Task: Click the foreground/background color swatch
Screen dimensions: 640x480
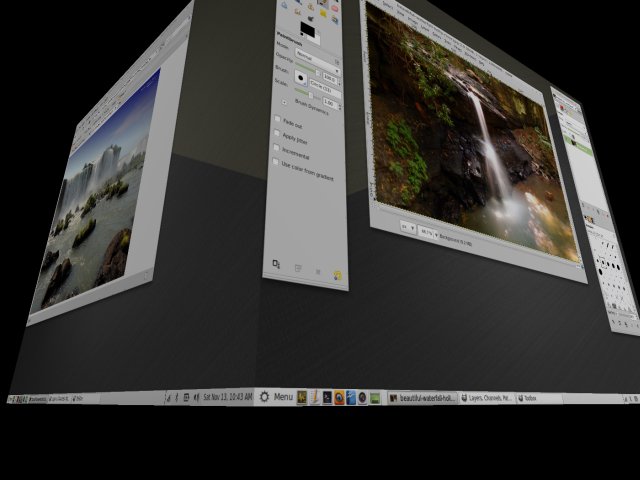Action: (308, 29)
